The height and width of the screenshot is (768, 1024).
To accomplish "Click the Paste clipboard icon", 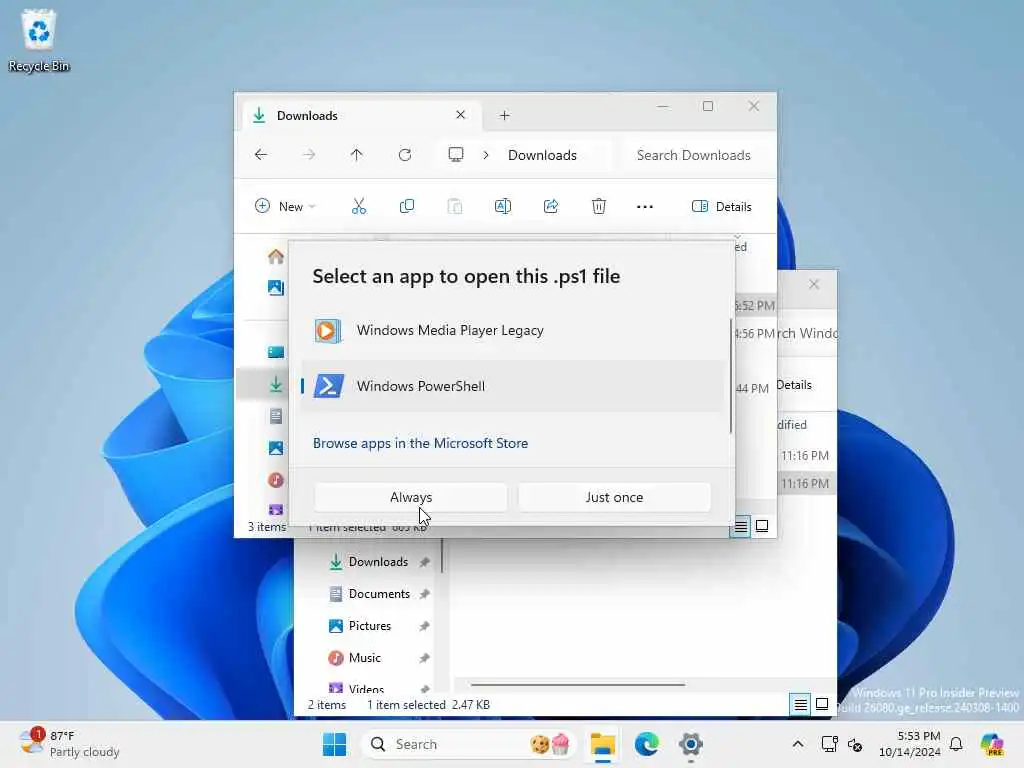I will (455, 206).
